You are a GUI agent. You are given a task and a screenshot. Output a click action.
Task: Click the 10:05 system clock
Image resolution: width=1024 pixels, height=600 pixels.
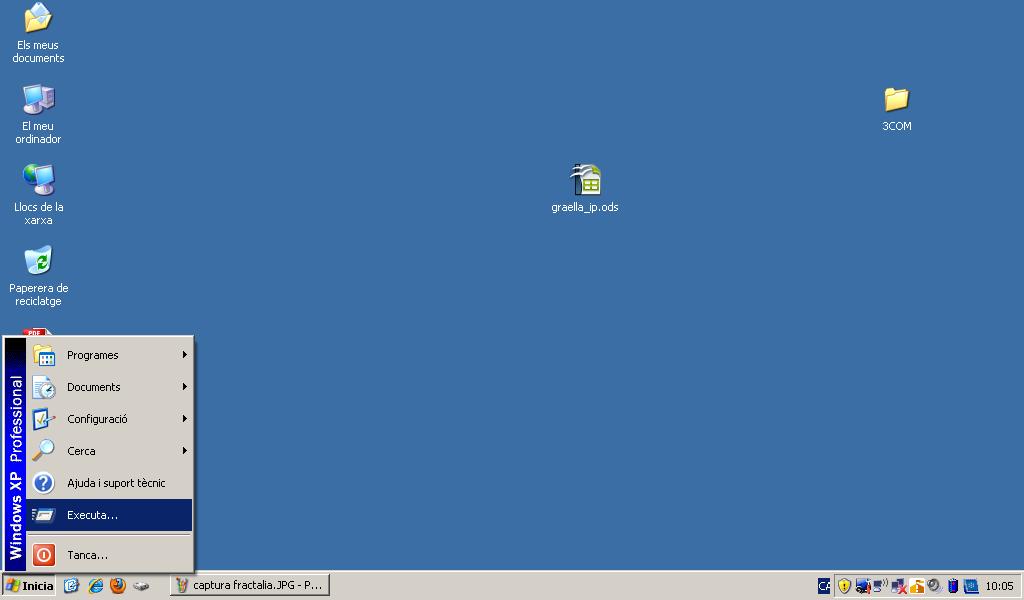[x=999, y=586]
